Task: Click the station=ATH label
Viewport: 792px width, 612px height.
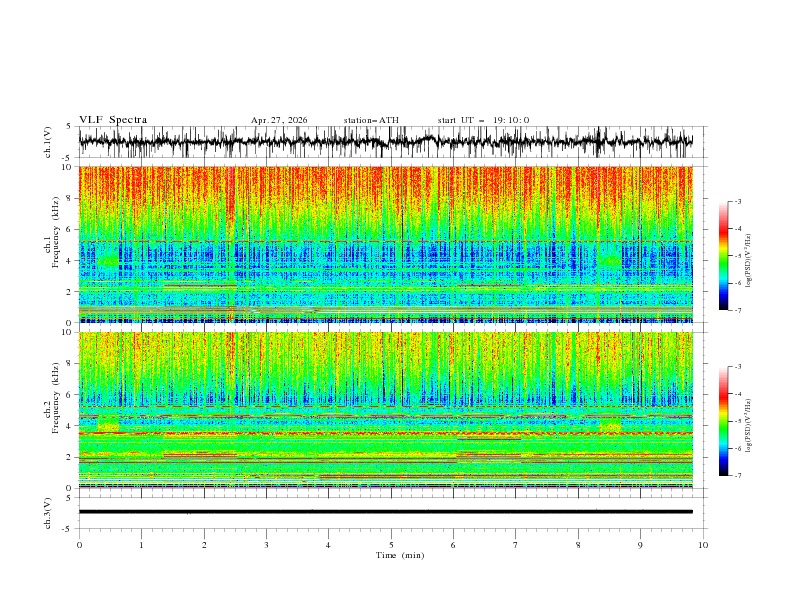Action: 371,120
